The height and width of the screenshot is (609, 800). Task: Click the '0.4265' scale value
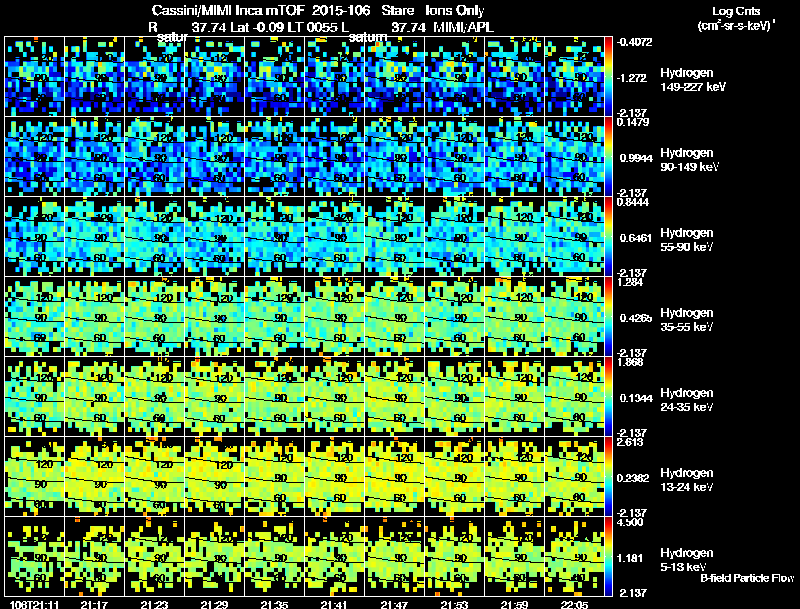point(636,318)
